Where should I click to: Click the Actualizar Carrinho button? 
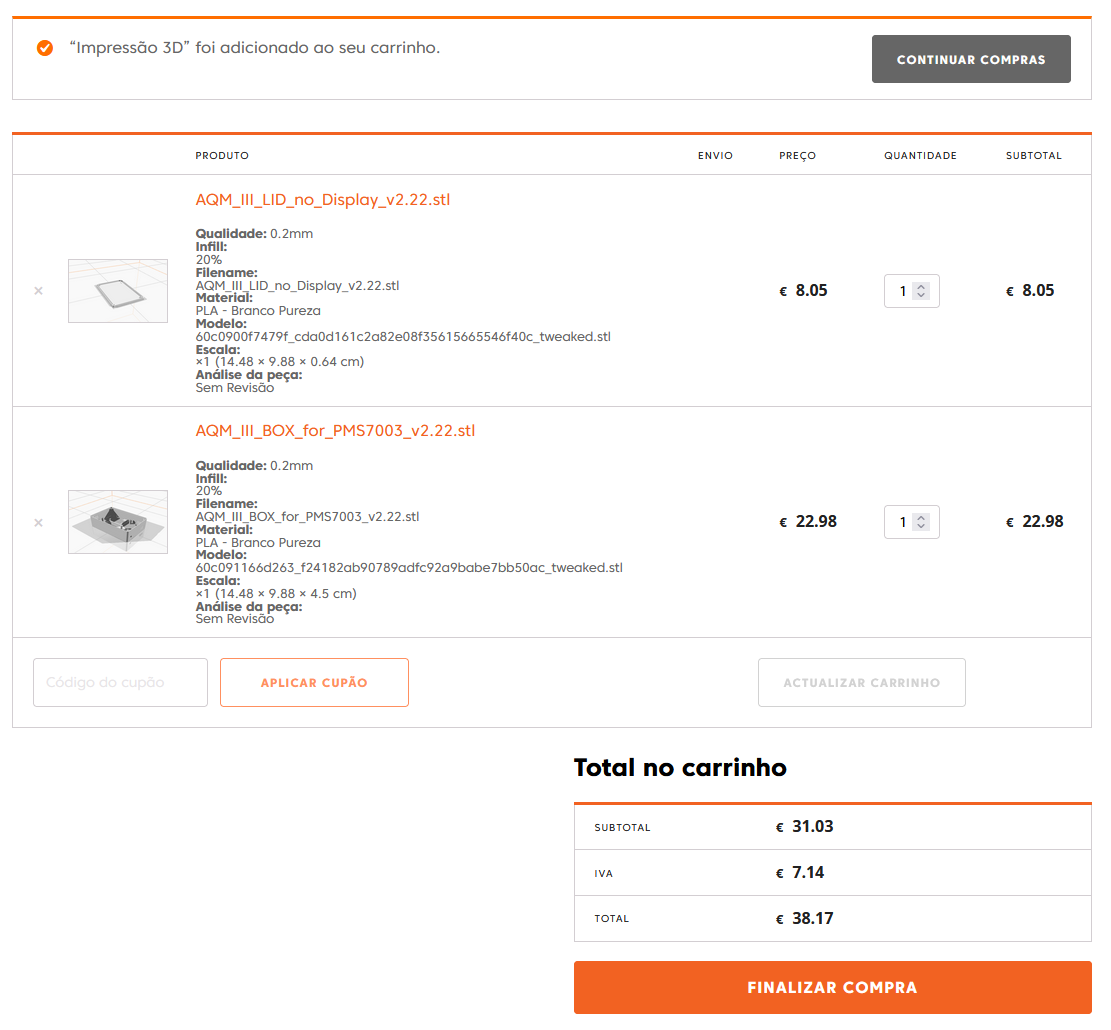coord(861,683)
